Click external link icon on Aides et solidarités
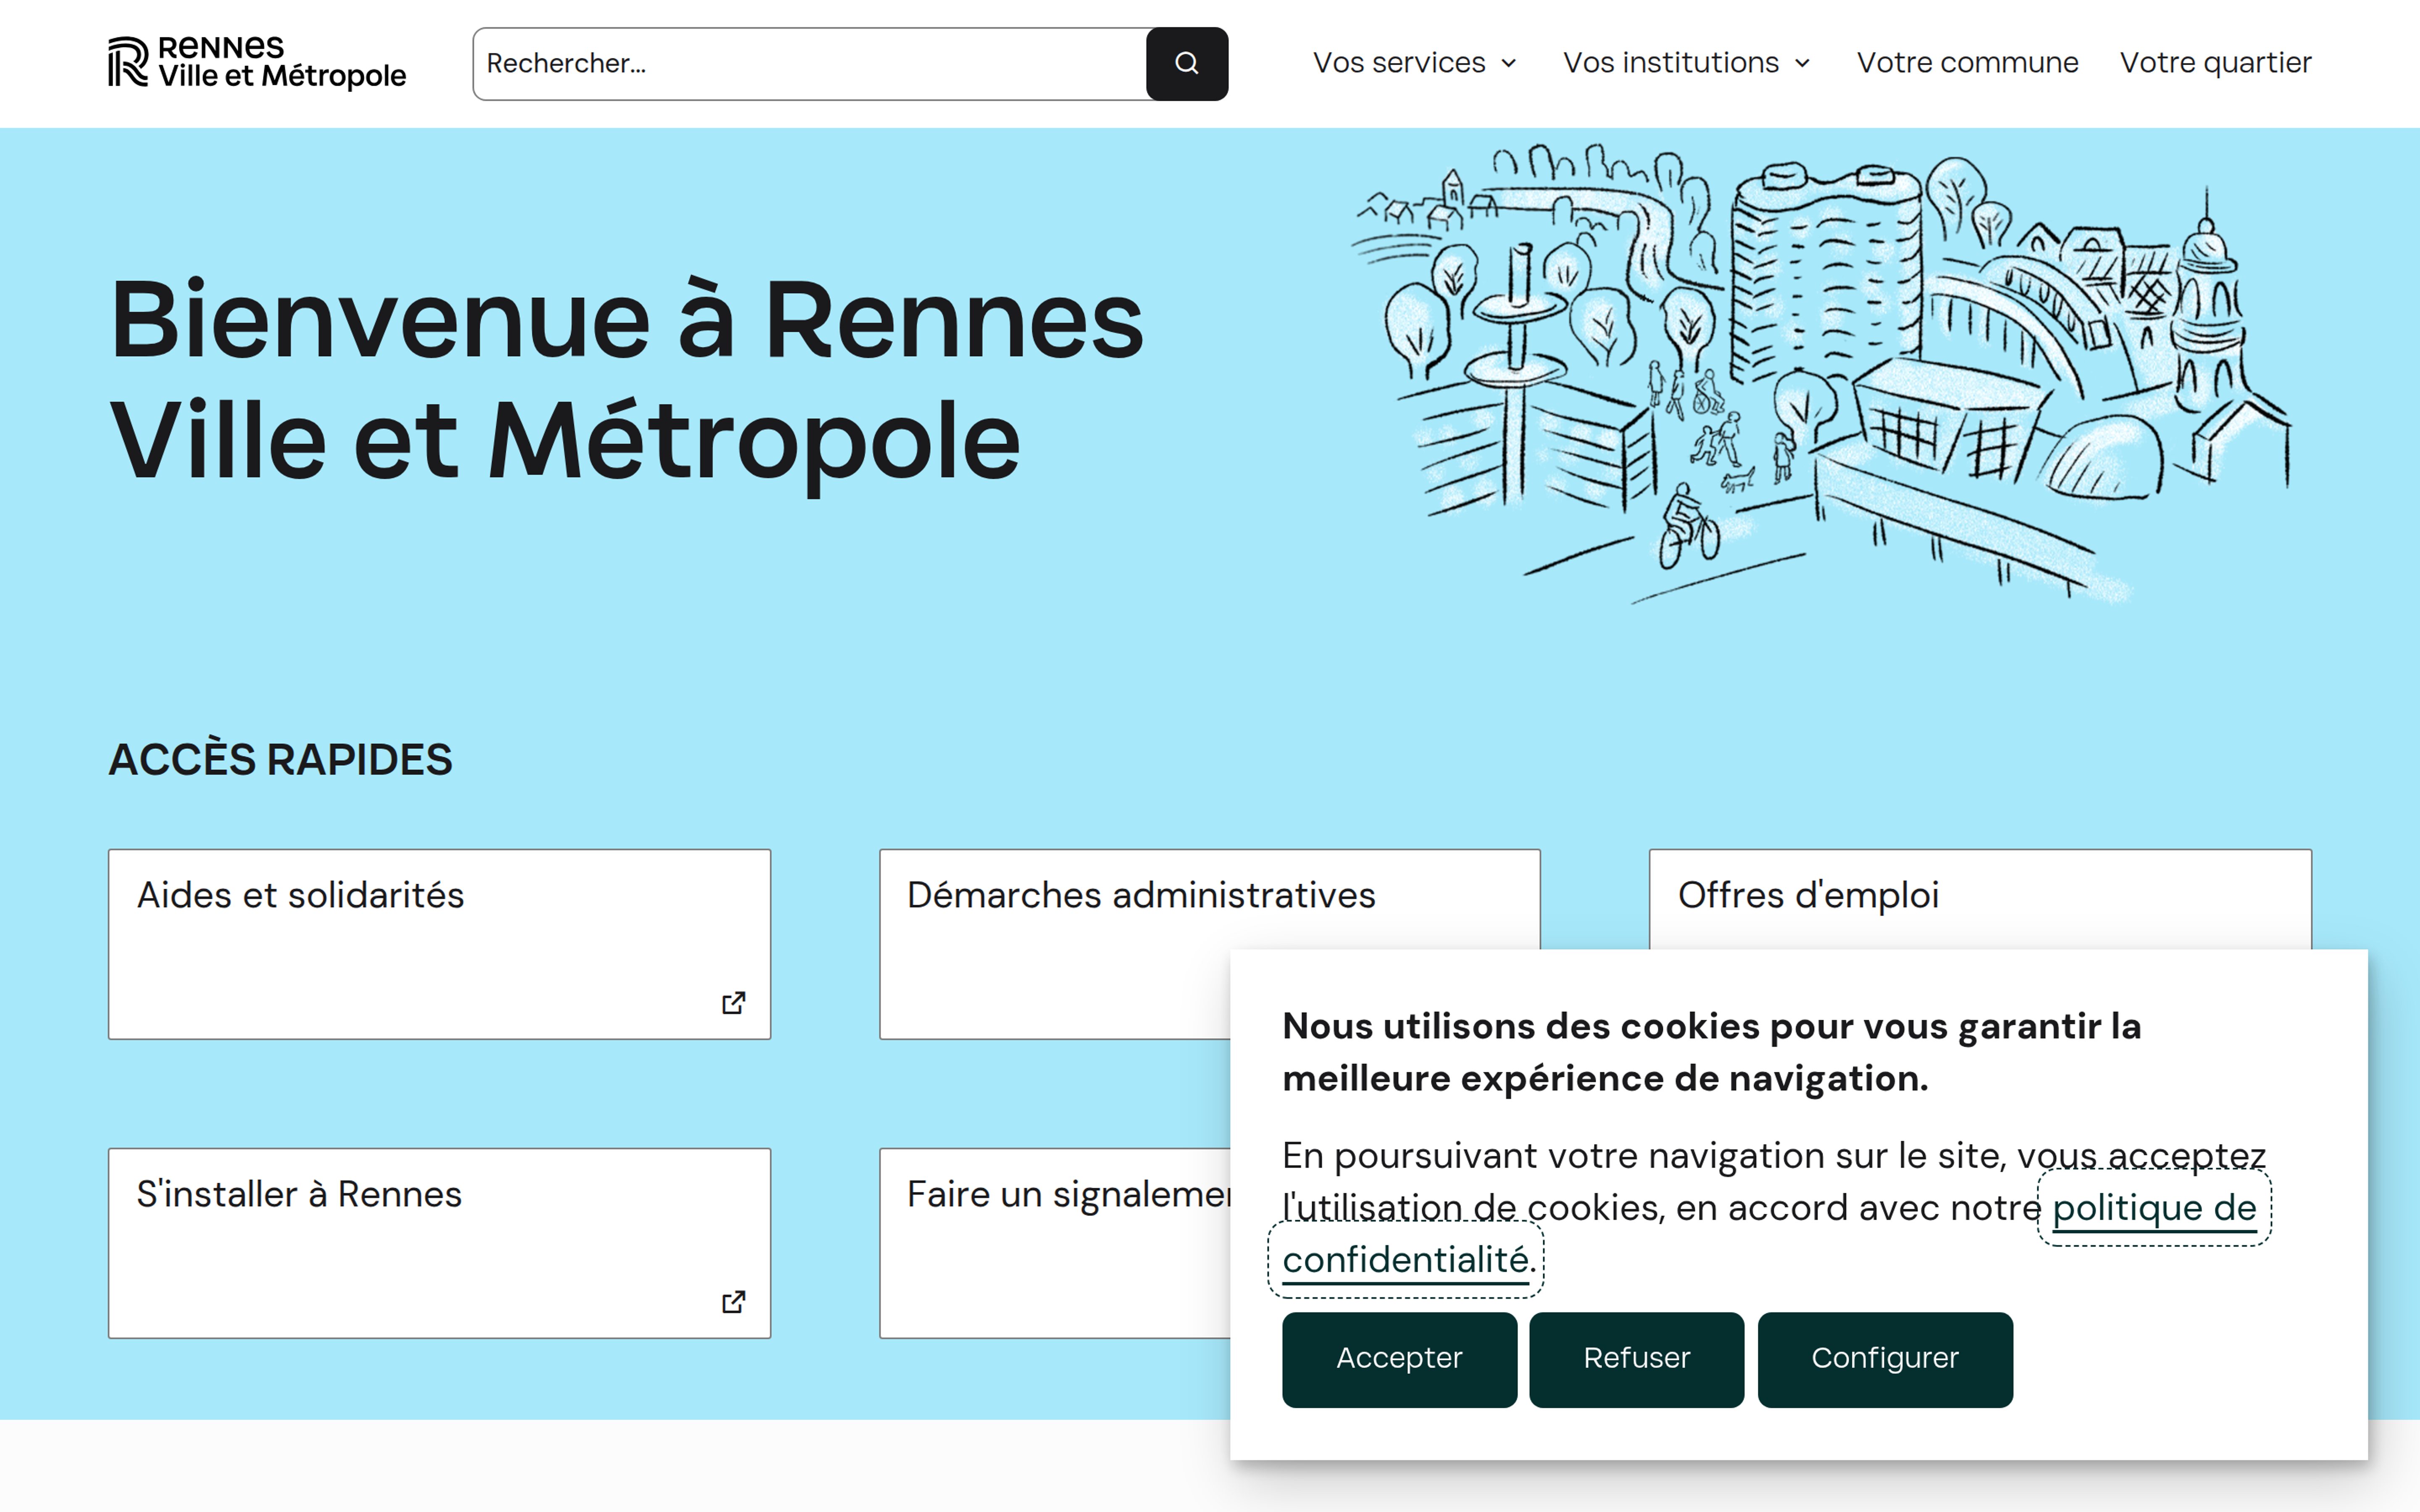The width and height of the screenshot is (2420, 1512). (733, 1002)
